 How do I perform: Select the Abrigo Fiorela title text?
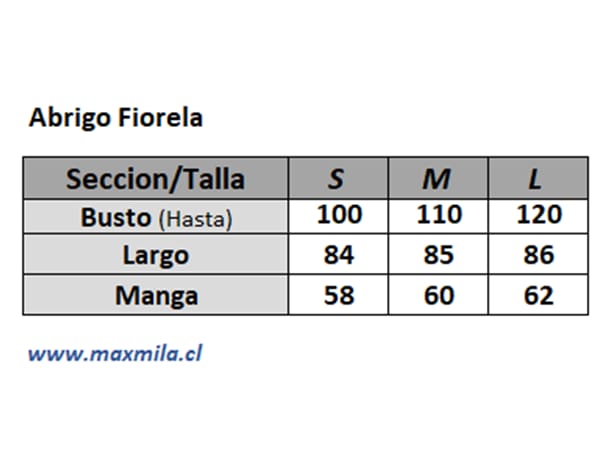coord(116,117)
